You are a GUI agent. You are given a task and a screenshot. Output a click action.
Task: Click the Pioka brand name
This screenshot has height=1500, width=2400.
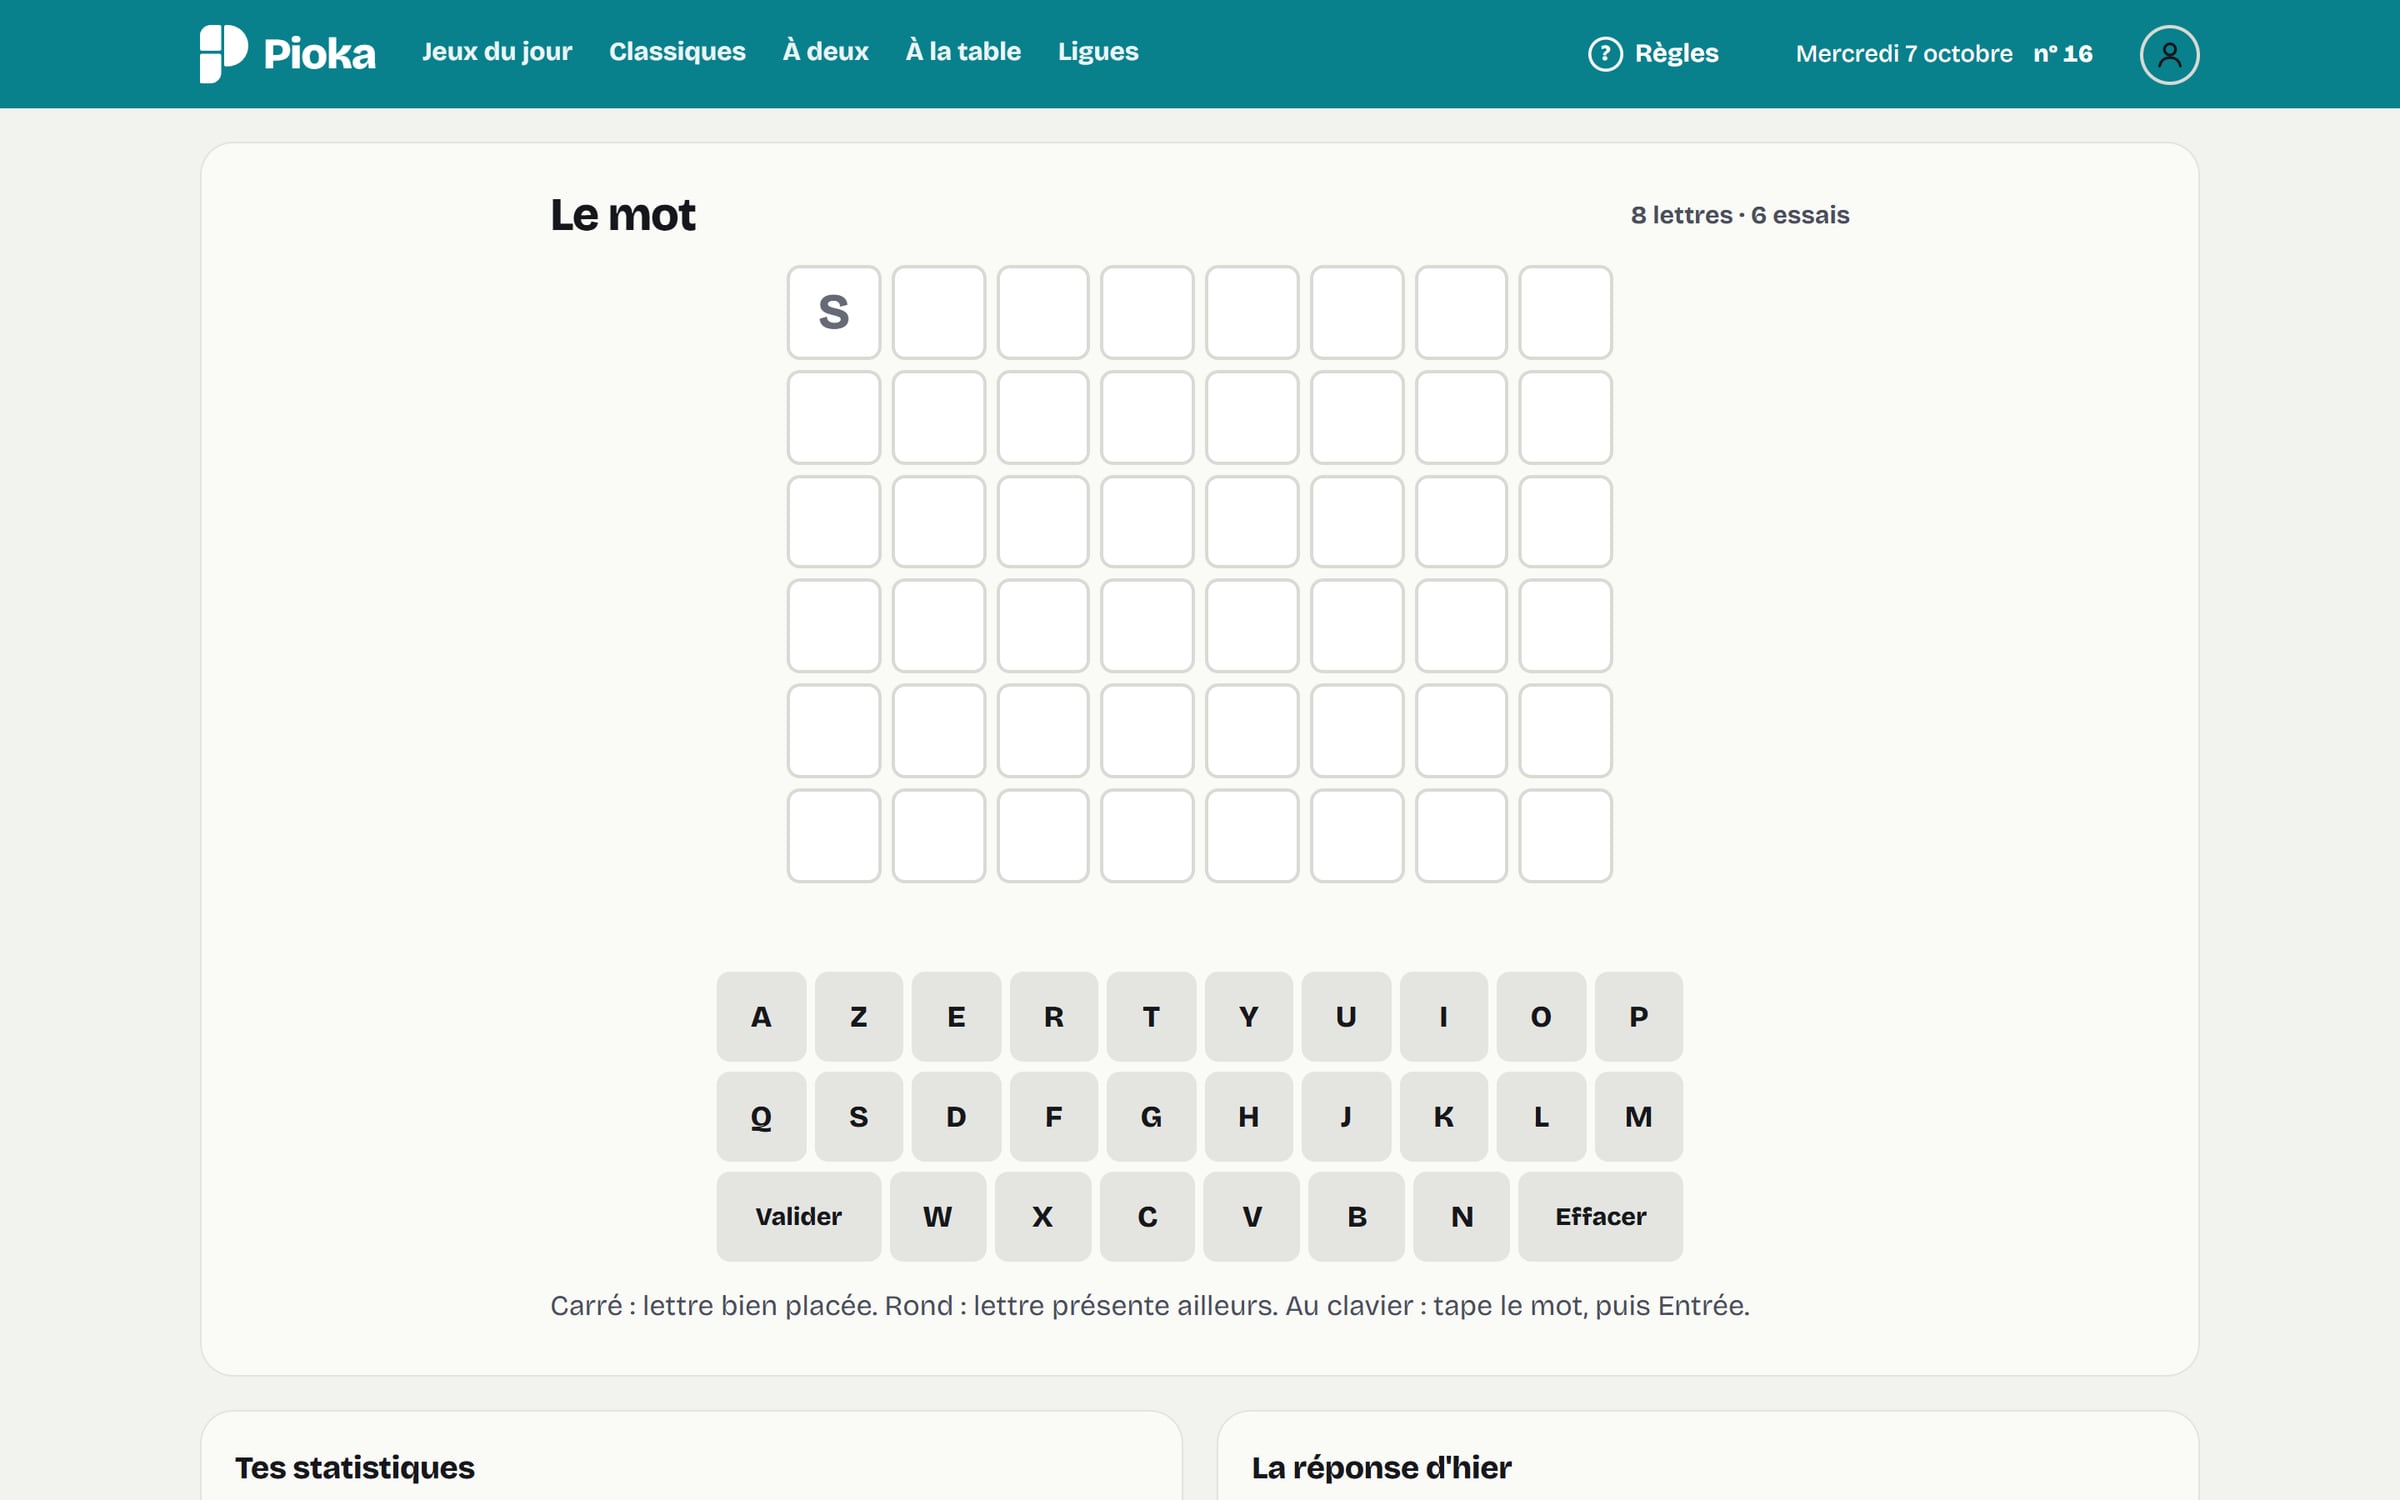click(319, 54)
